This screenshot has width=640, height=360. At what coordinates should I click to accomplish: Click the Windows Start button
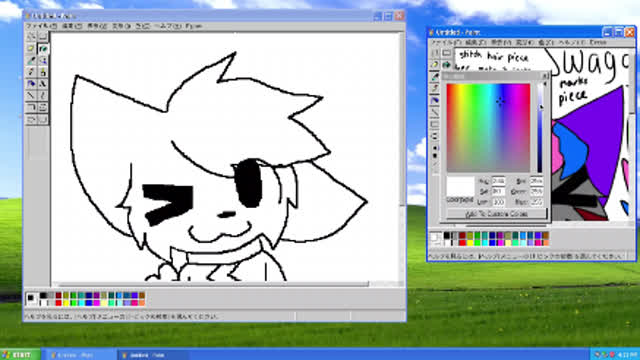(x=20, y=355)
